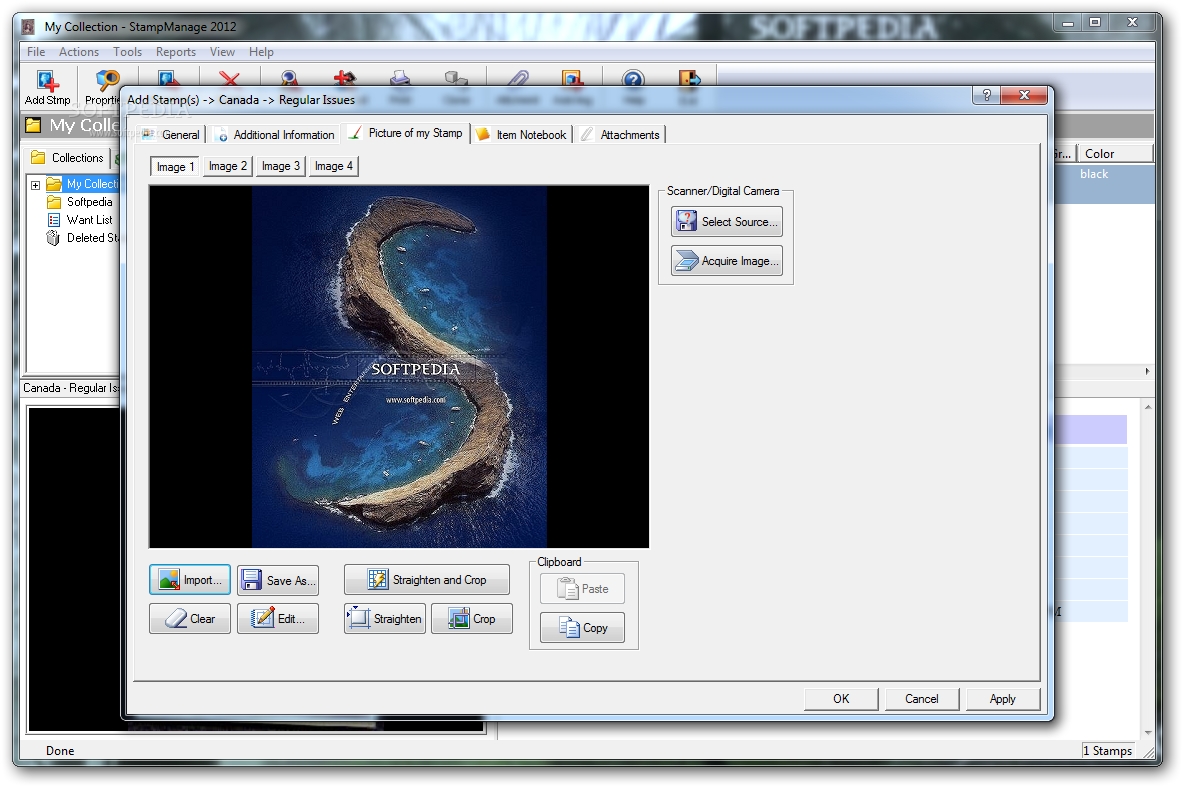Click the Apply button
This screenshot has height=787, width=1183.
pyautogui.click(x=1002, y=699)
